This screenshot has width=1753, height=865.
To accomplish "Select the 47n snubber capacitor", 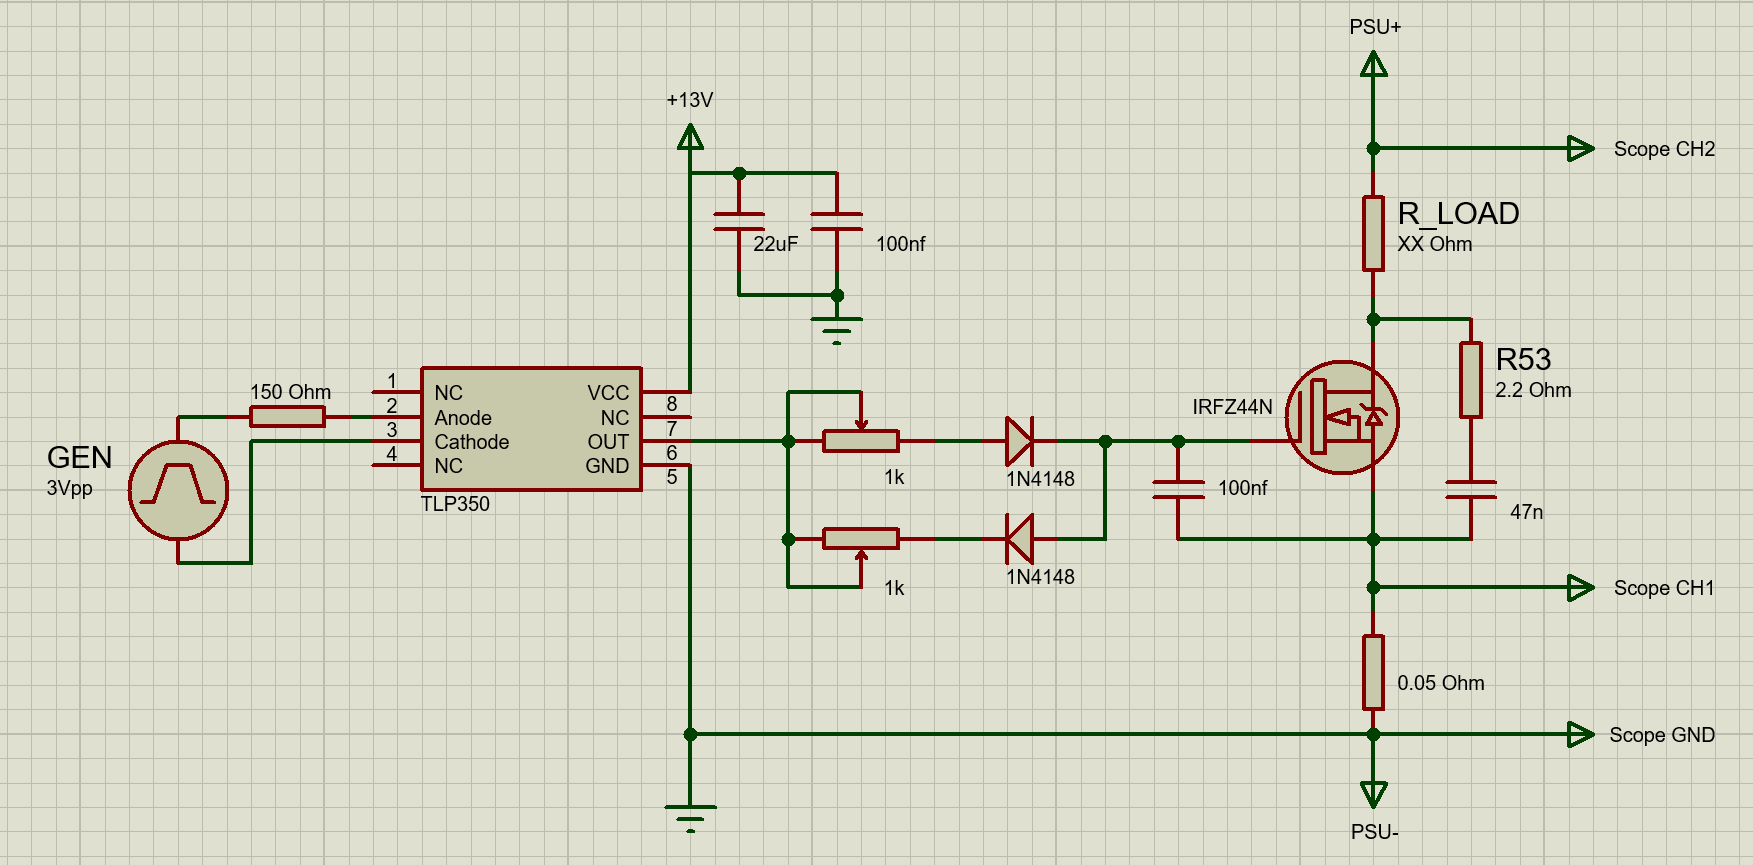I will [x=1471, y=489].
